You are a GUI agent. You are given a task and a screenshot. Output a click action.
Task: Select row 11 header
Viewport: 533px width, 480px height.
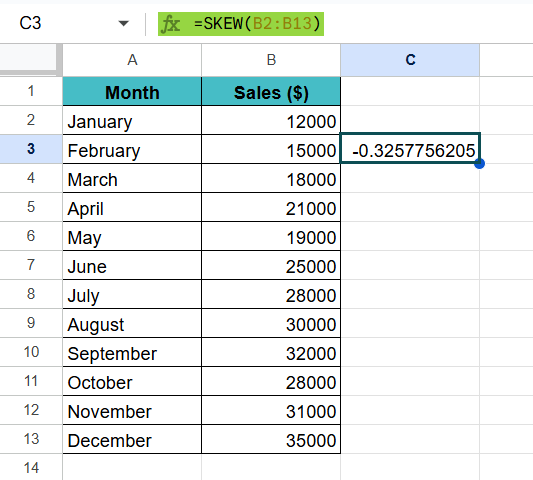[x=31, y=381]
